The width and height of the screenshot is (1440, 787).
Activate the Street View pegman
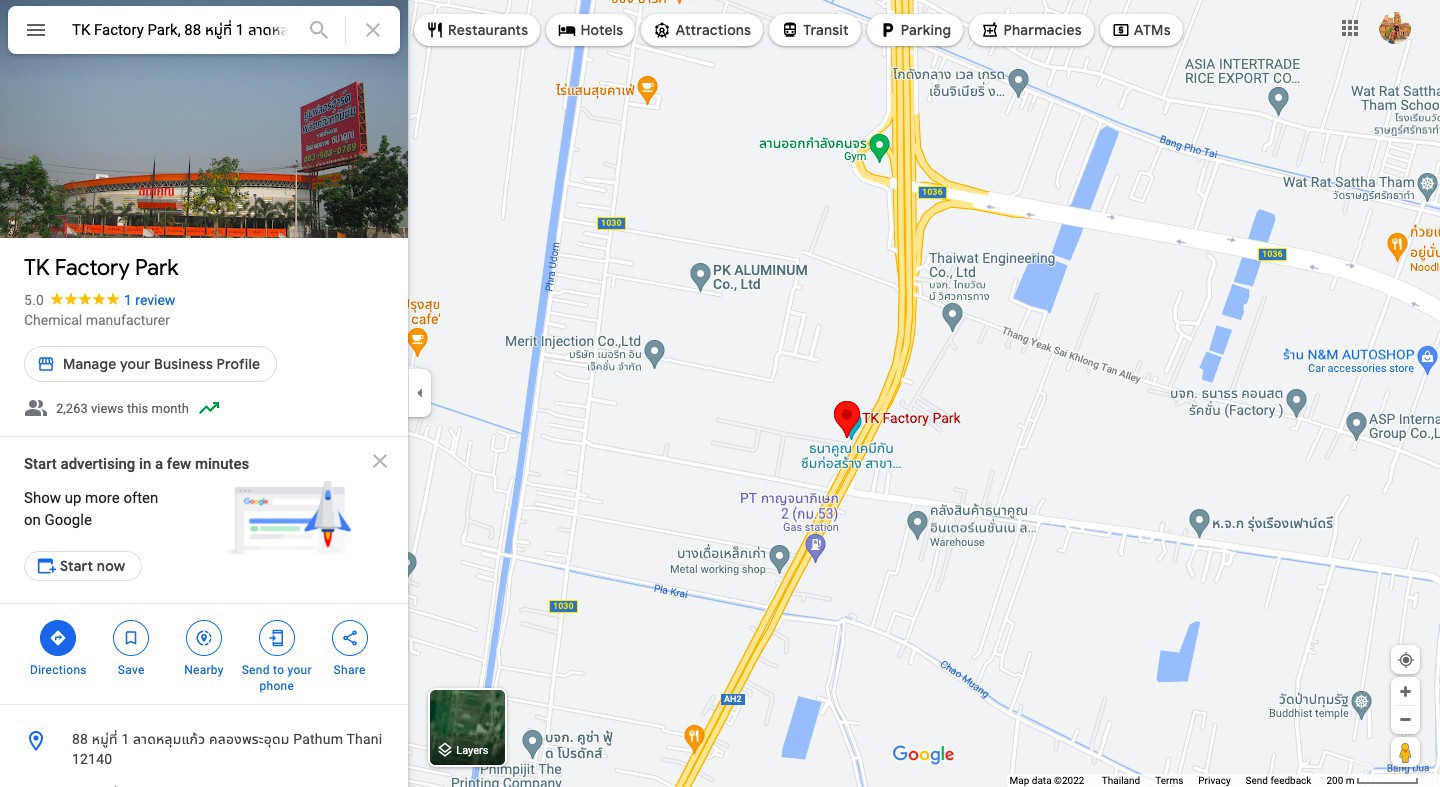[1405, 752]
